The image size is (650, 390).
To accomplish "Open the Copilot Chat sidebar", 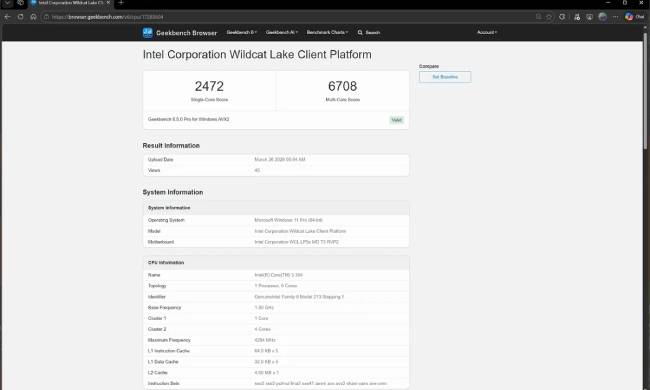I will [635, 17].
